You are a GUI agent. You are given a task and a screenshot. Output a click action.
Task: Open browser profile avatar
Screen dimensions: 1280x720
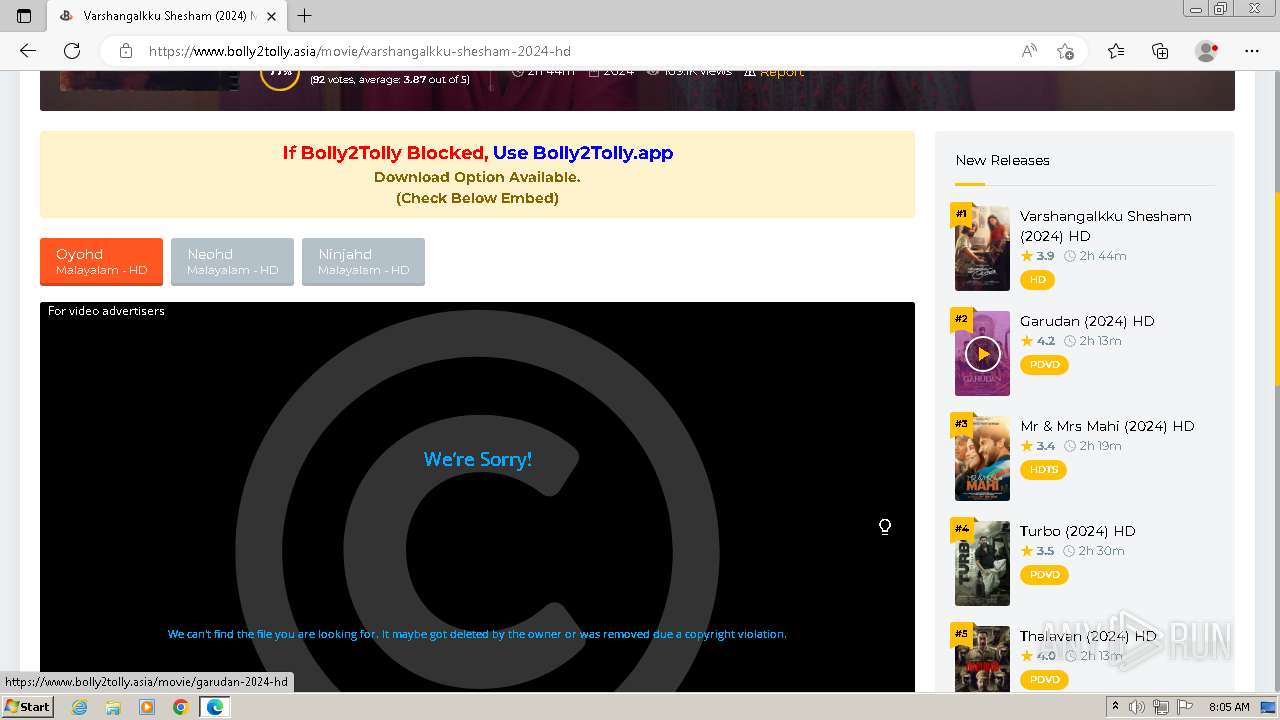tap(1207, 51)
